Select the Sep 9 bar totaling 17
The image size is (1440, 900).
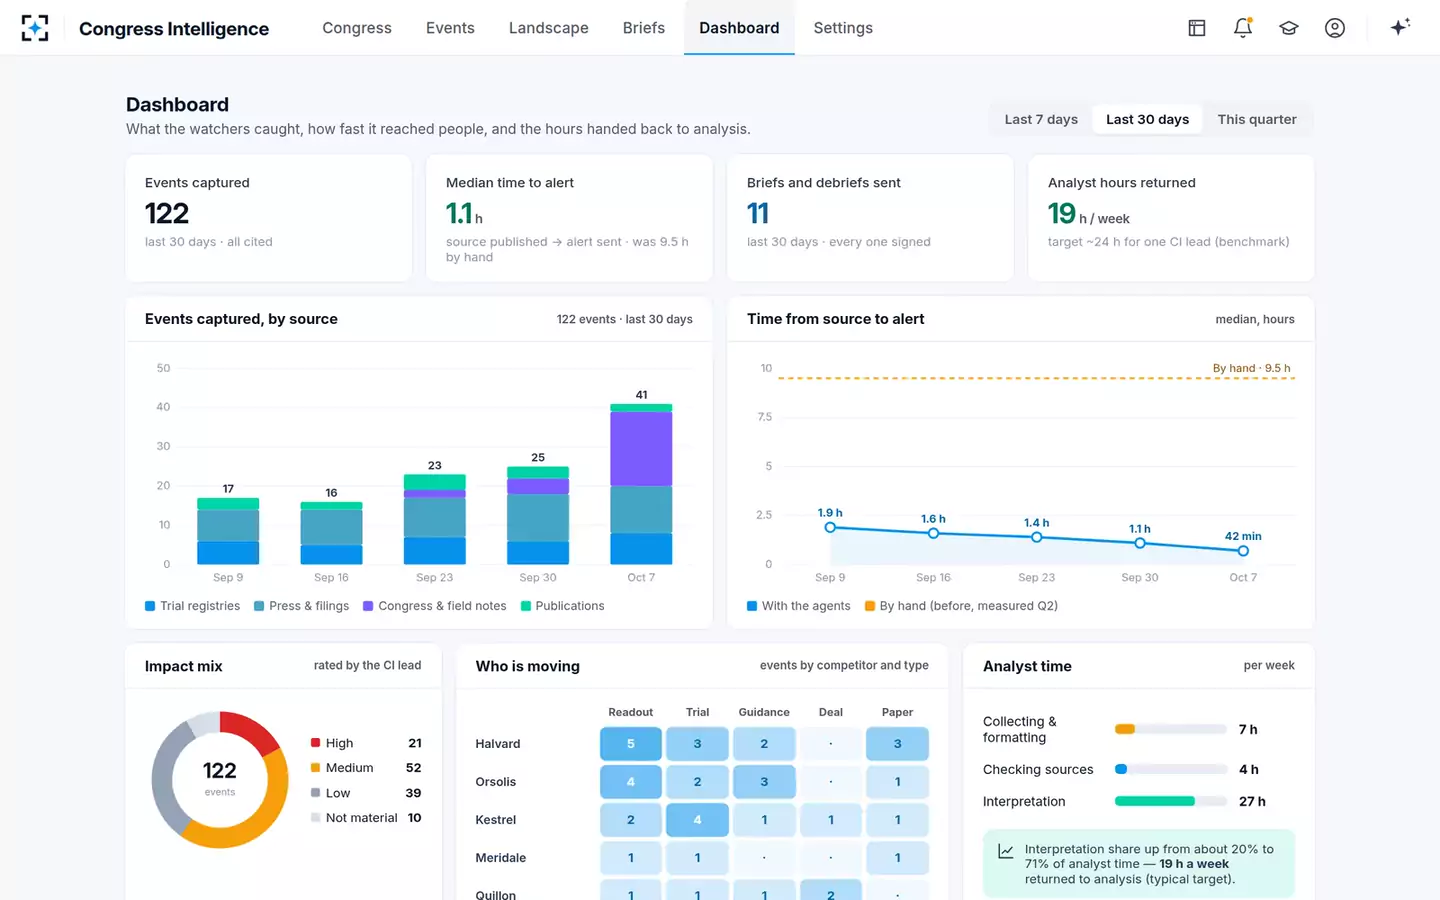tap(228, 531)
